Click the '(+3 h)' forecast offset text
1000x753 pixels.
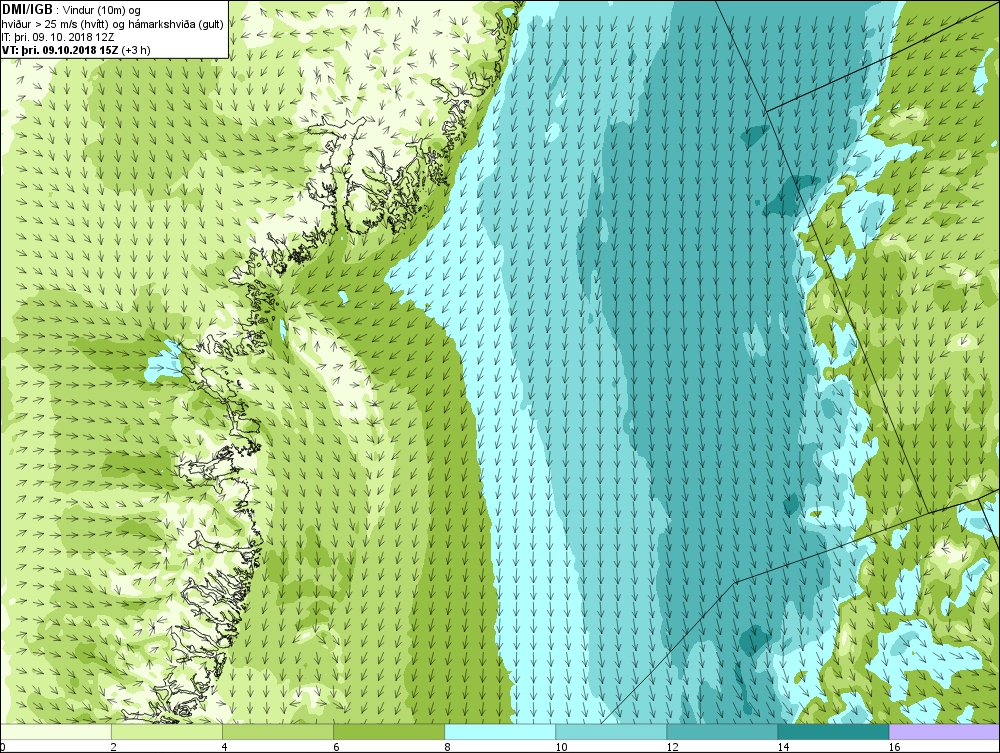pyautogui.click(x=136, y=50)
